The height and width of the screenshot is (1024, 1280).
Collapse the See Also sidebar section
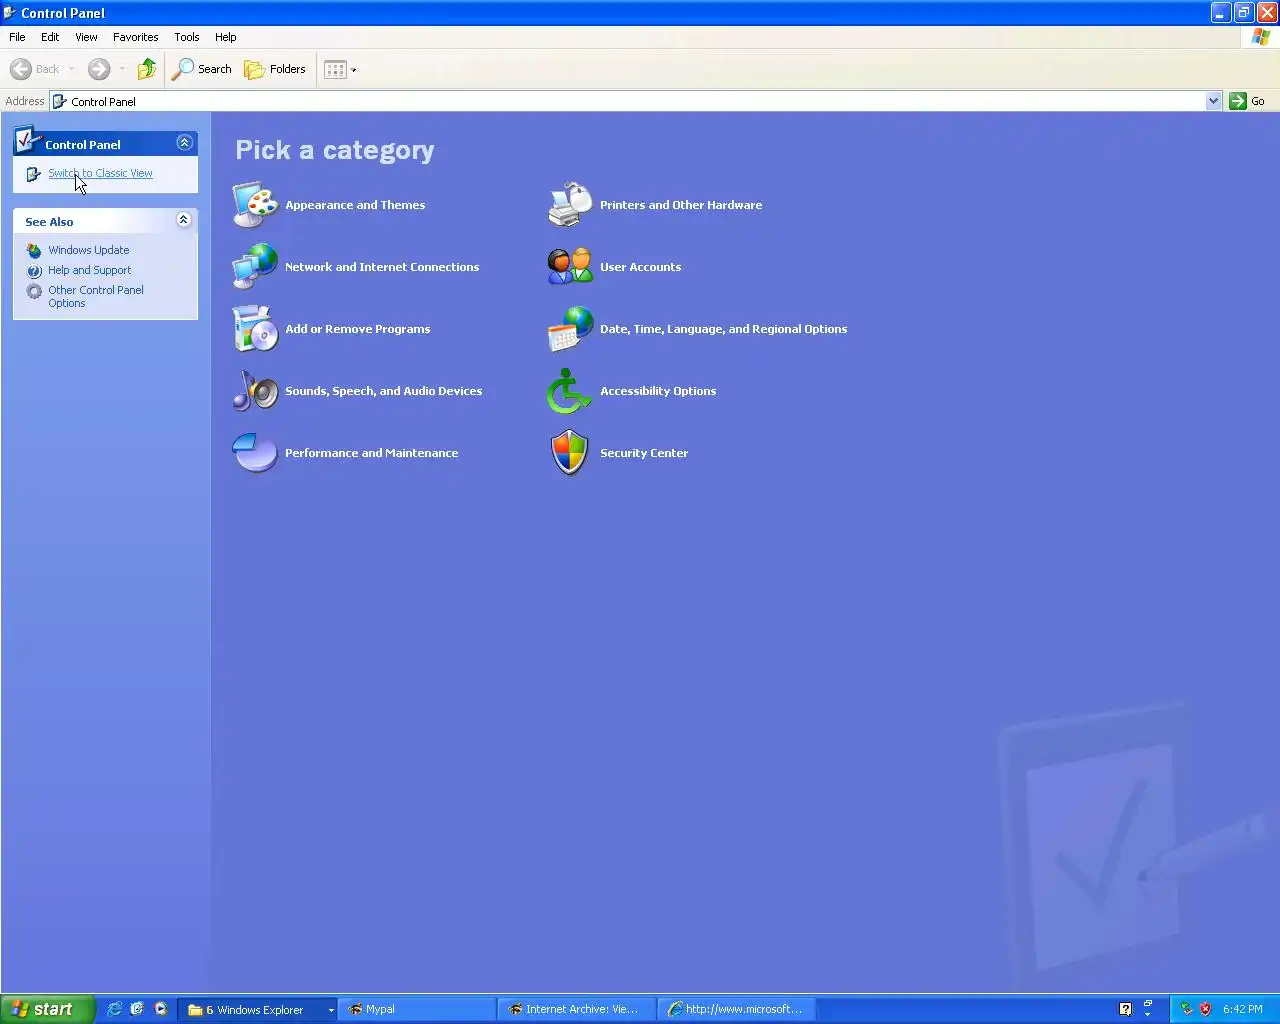coord(183,220)
